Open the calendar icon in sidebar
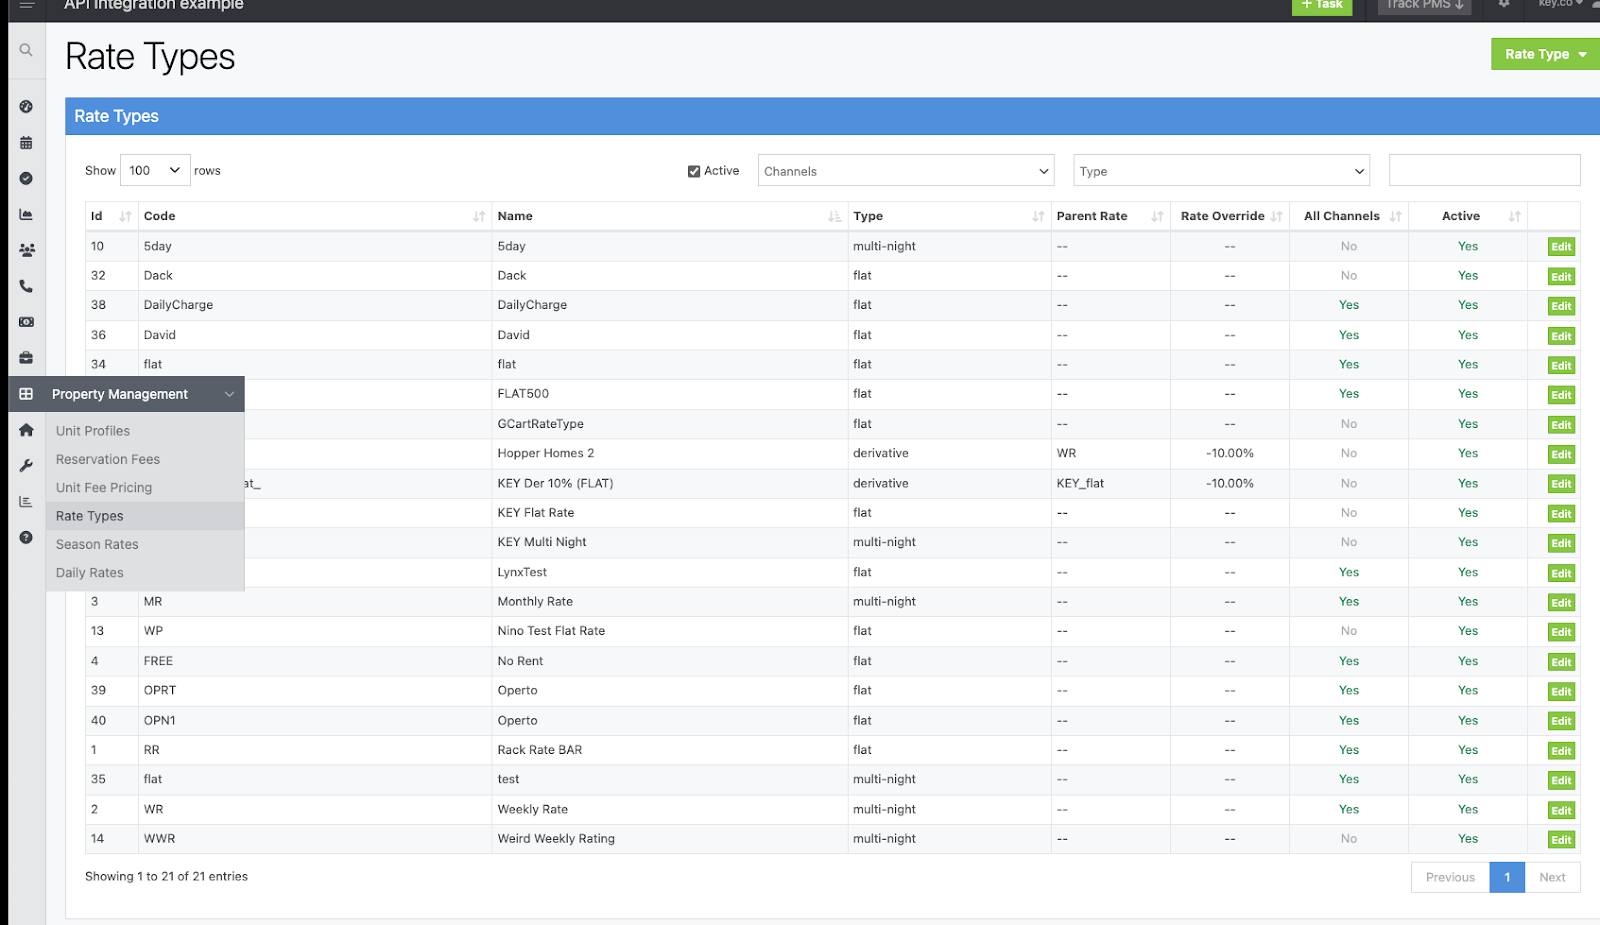This screenshot has width=1600, height=925. [26, 143]
